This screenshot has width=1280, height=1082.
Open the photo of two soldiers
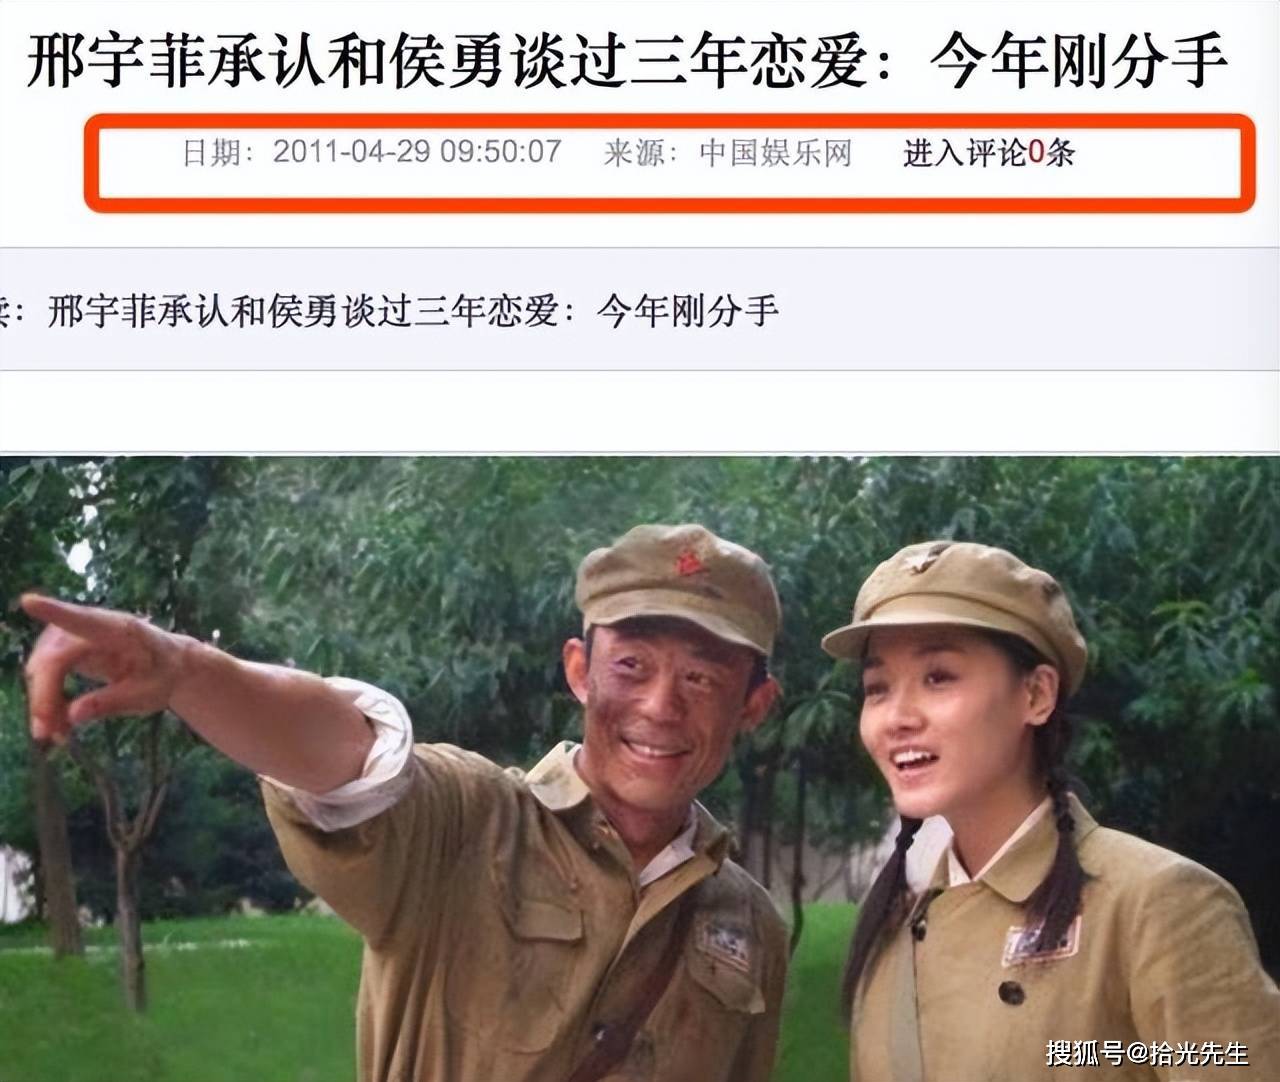click(640, 768)
